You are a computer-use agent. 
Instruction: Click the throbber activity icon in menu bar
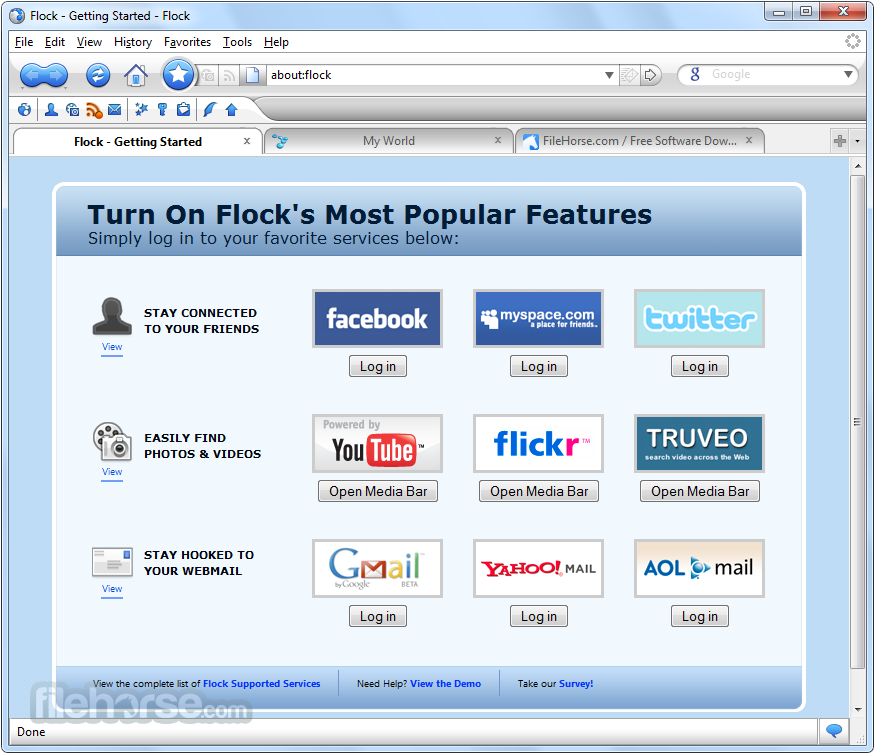(853, 41)
